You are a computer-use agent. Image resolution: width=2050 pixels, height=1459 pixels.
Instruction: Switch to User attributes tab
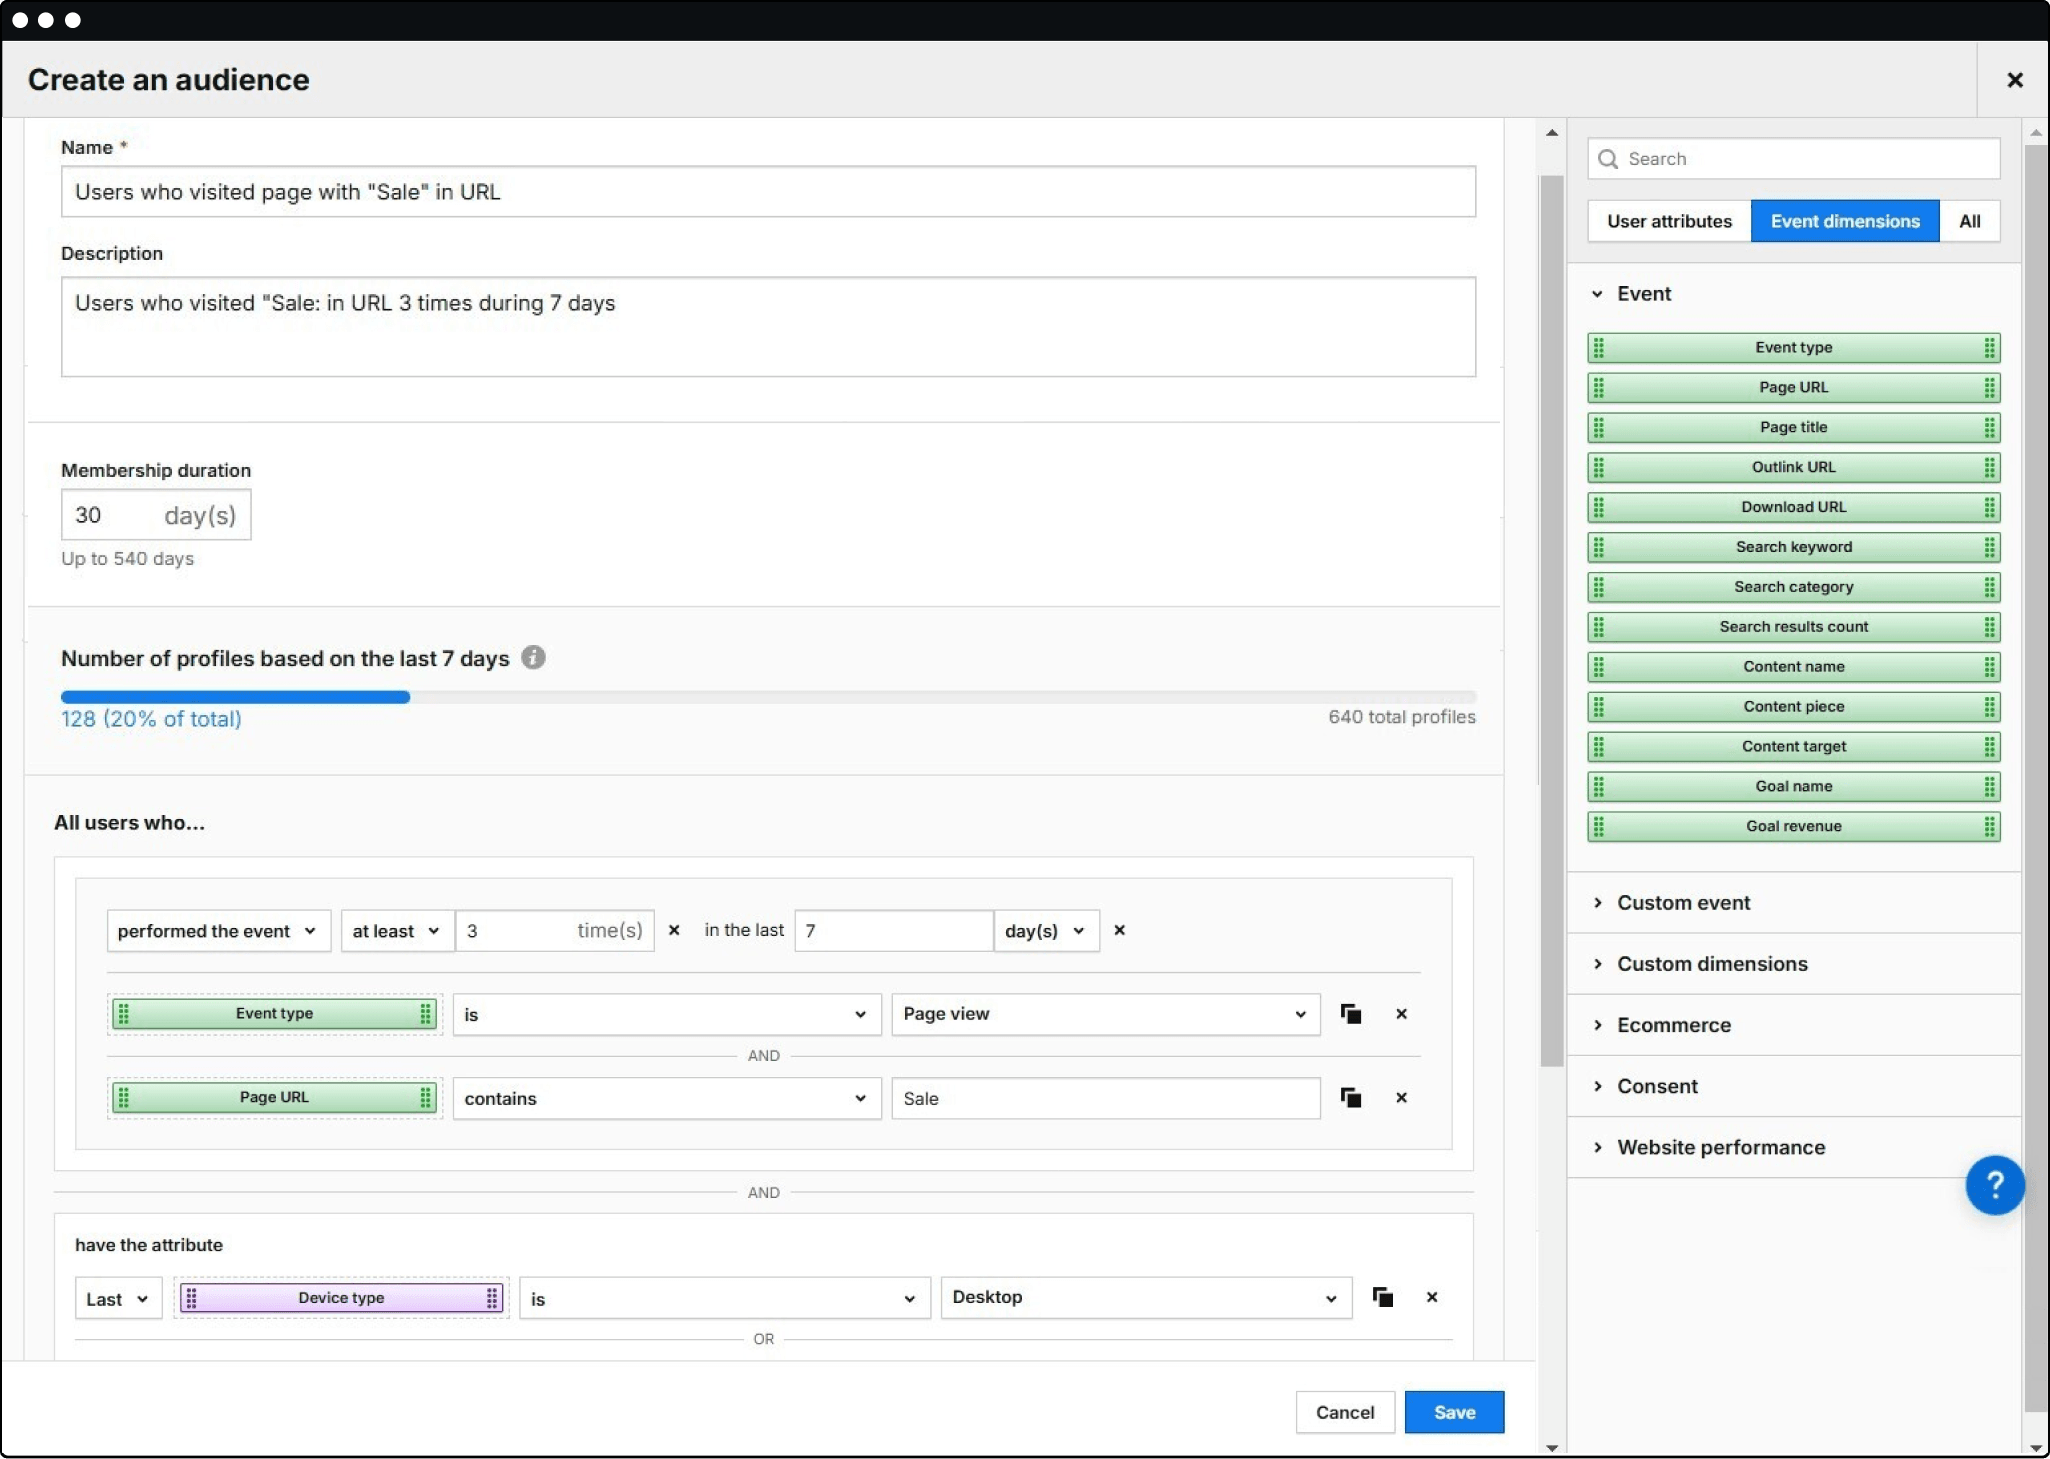[1668, 221]
